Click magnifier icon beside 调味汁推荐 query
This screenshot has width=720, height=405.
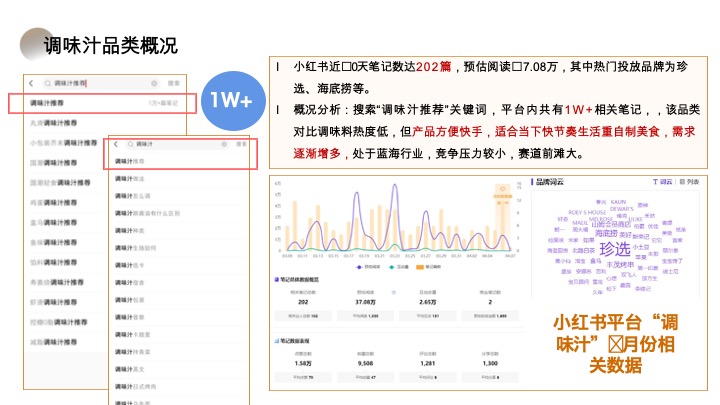(x=47, y=83)
